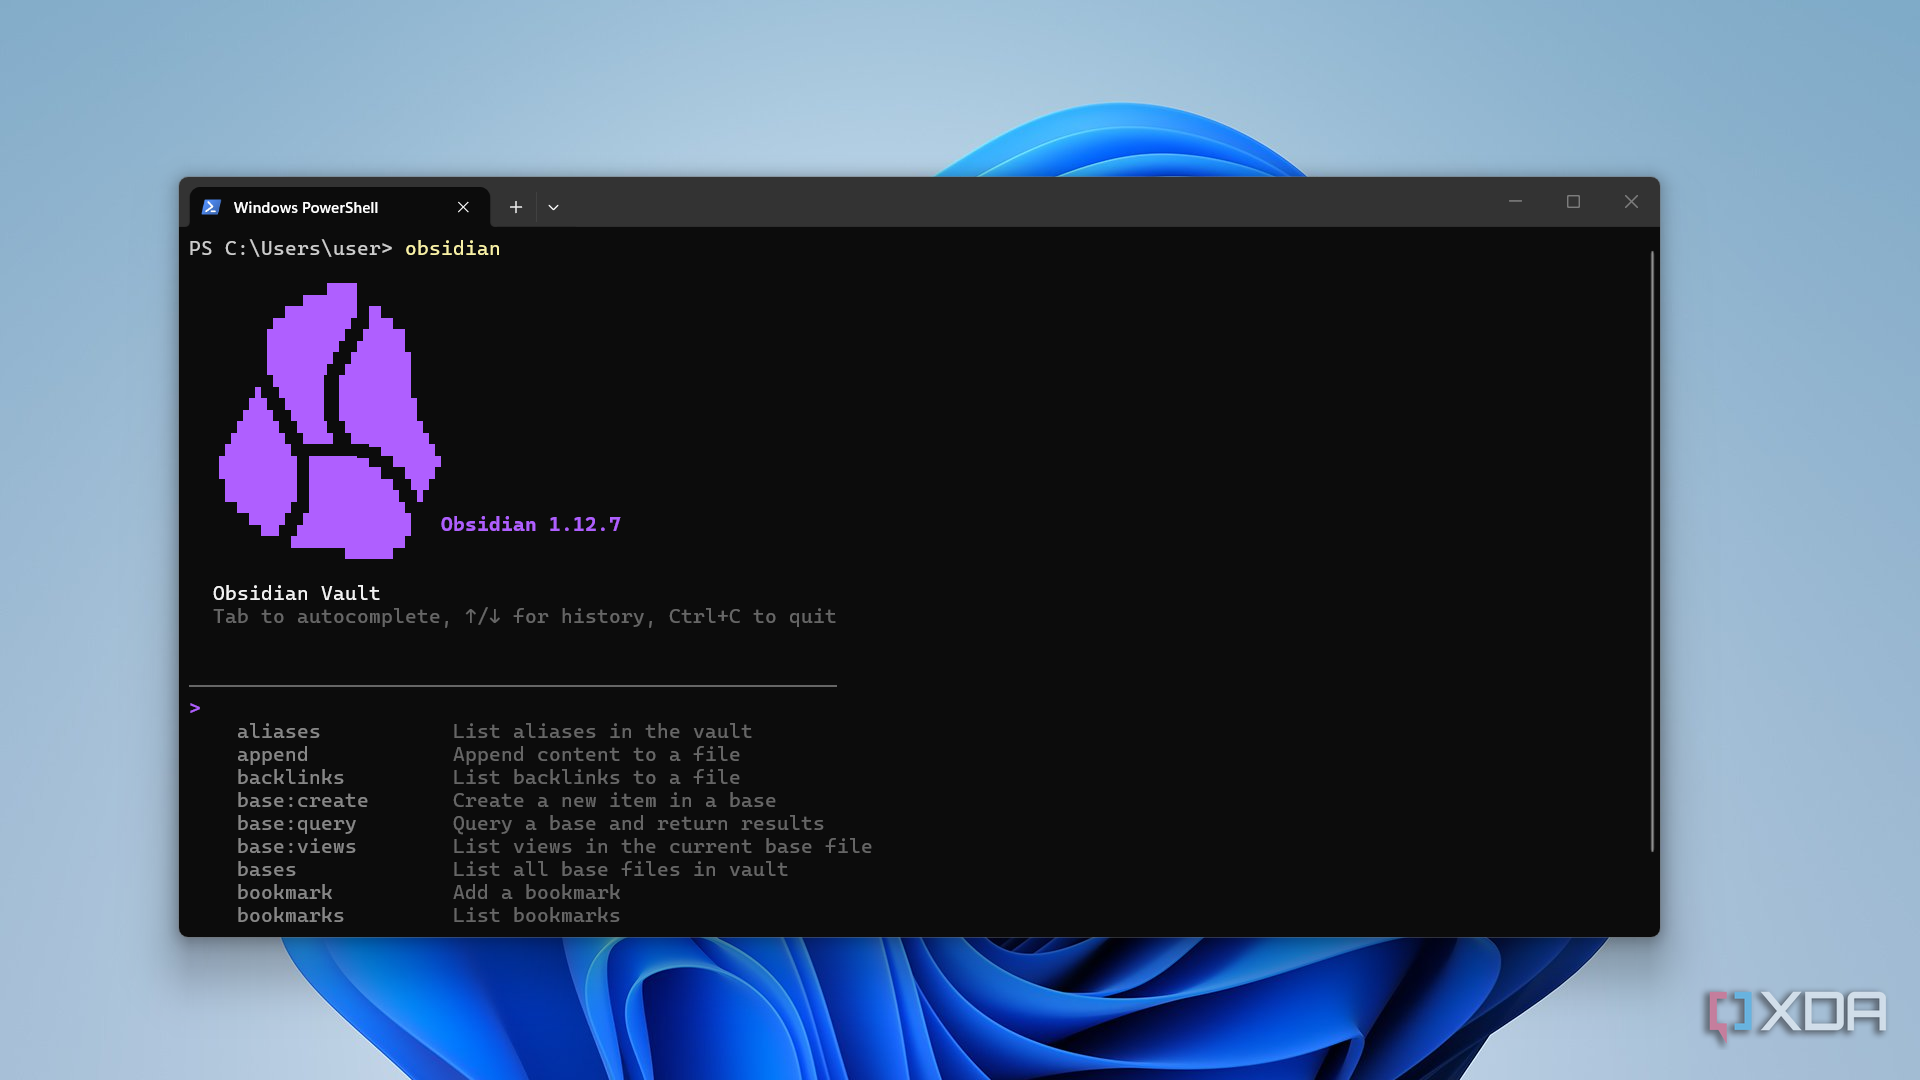Click the 'Add a bookmark' description

(536, 892)
